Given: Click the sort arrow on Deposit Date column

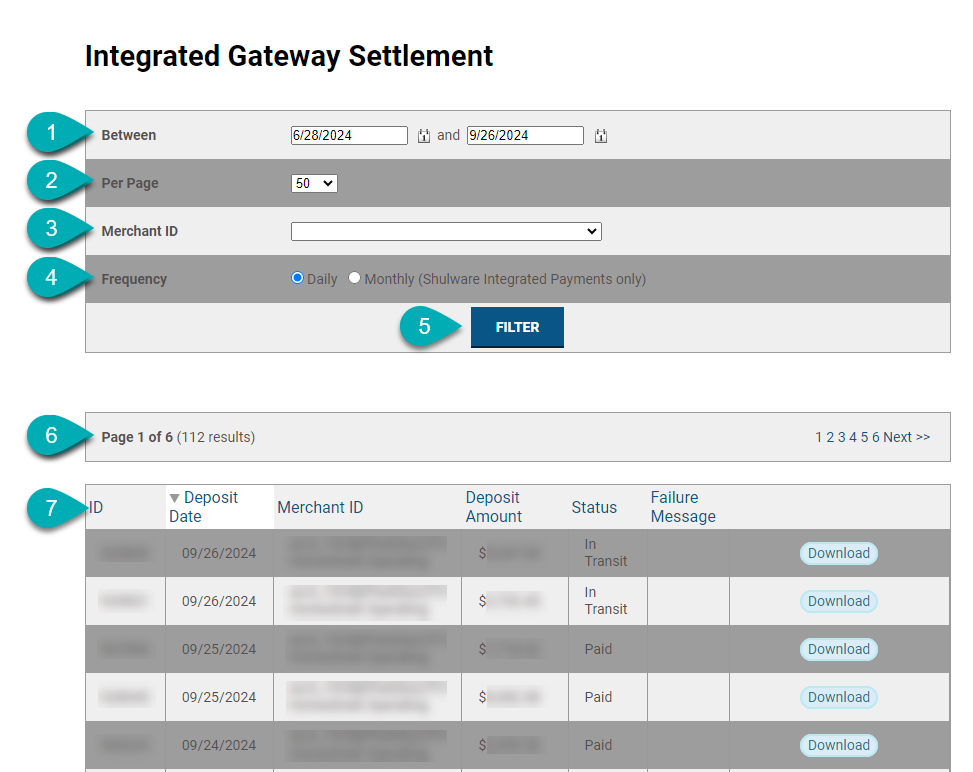Looking at the screenshot, I should [x=175, y=497].
